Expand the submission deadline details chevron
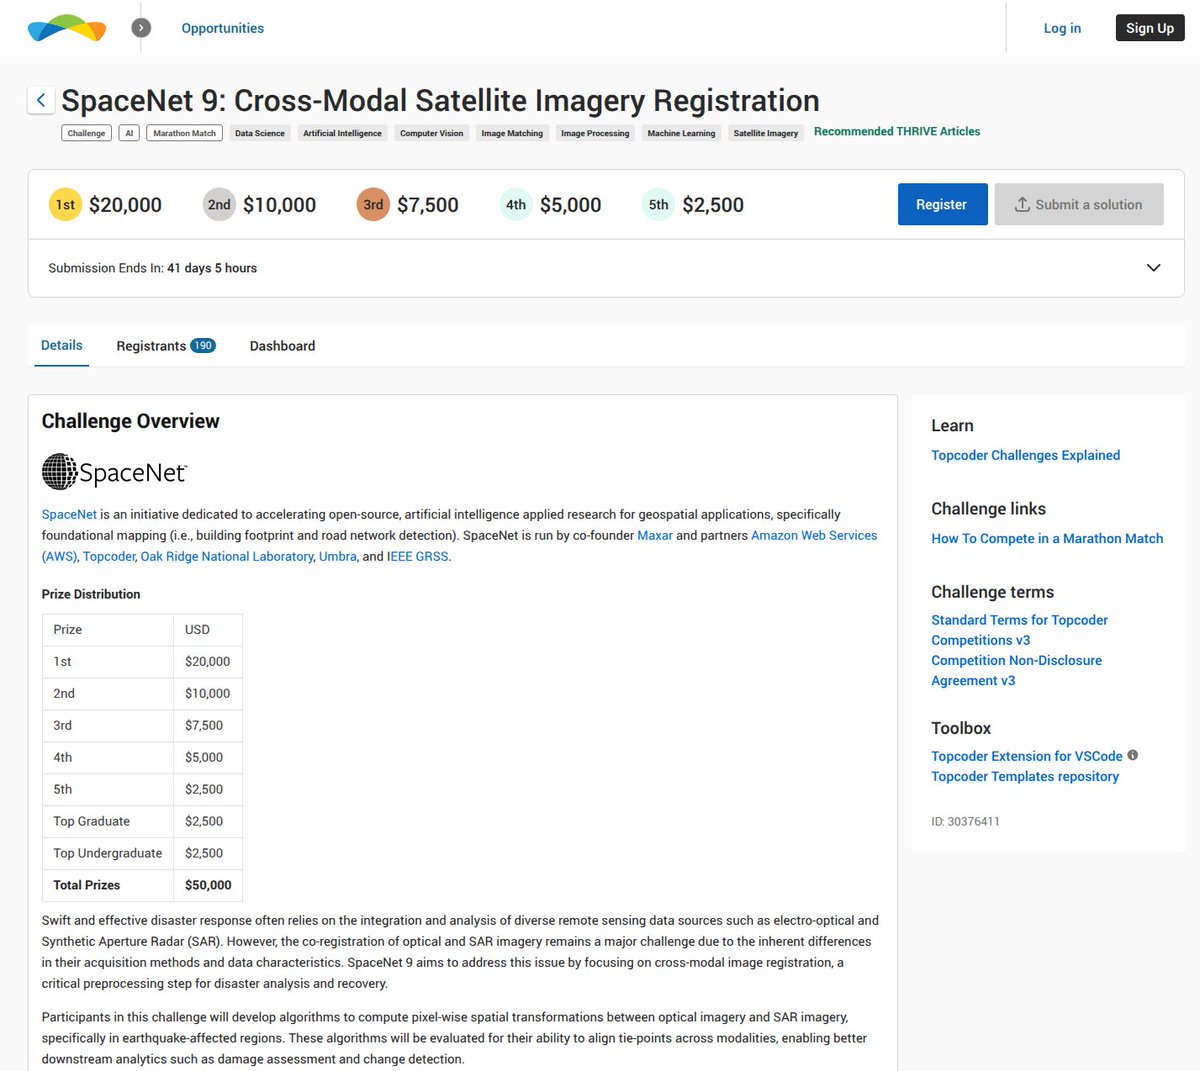The width and height of the screenshot is (1200, 1071). coord(1153,268)
